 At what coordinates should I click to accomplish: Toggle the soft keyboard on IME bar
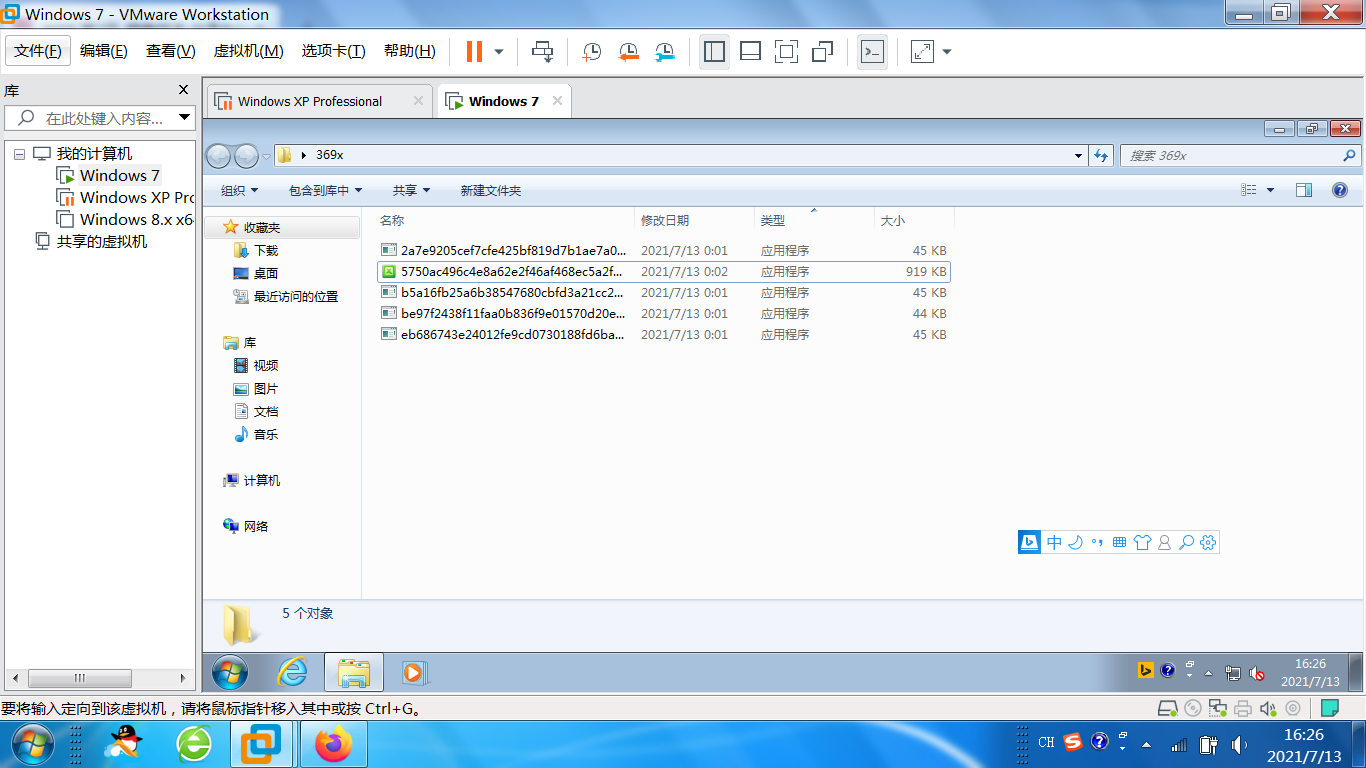click(1119, 543)
